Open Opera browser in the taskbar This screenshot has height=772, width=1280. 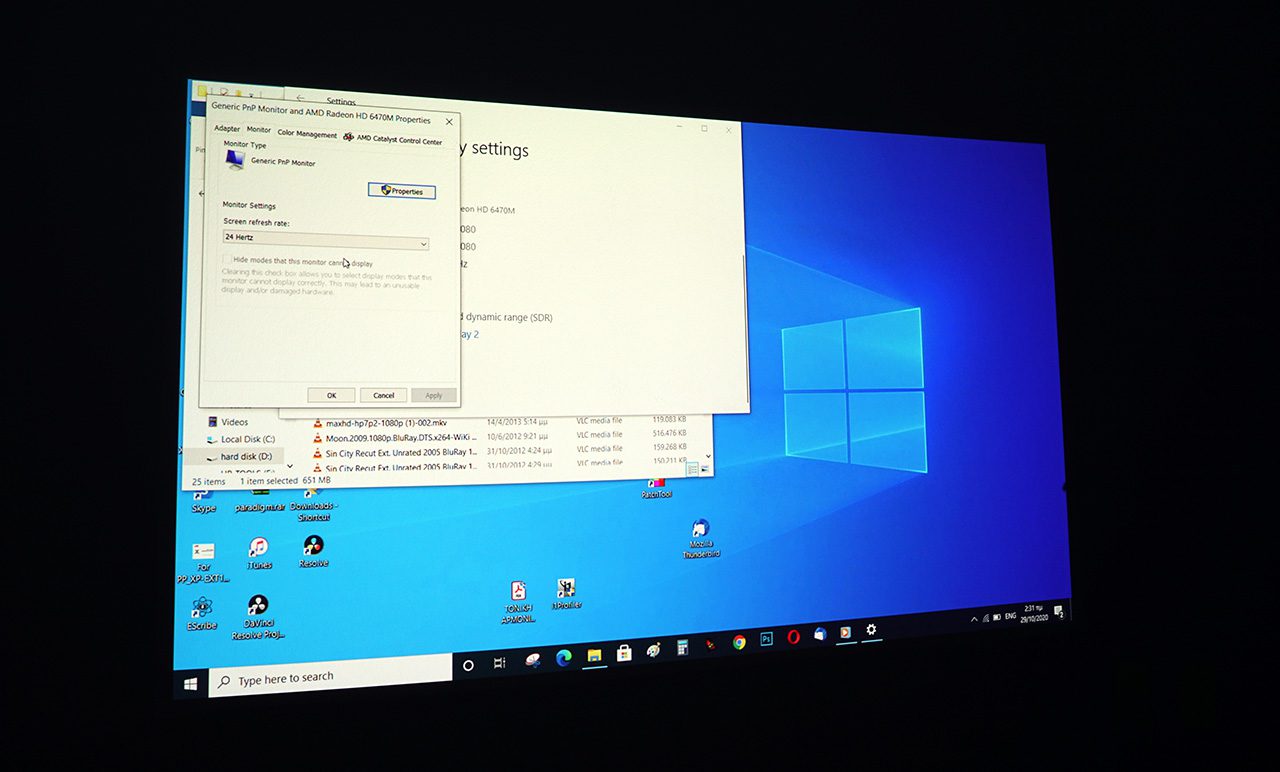click(793, 637)
